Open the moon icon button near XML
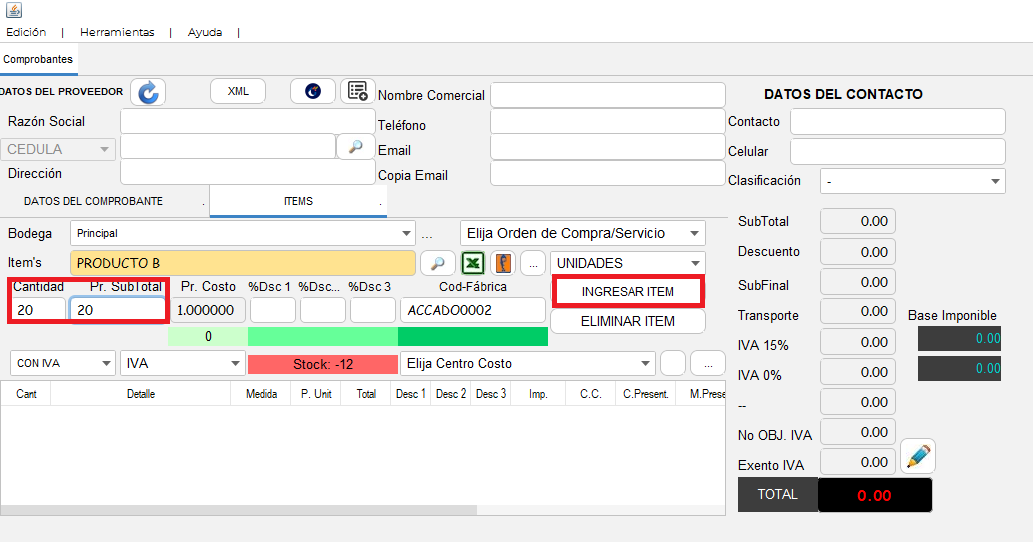1033x542 pixels. click(313, 91)
